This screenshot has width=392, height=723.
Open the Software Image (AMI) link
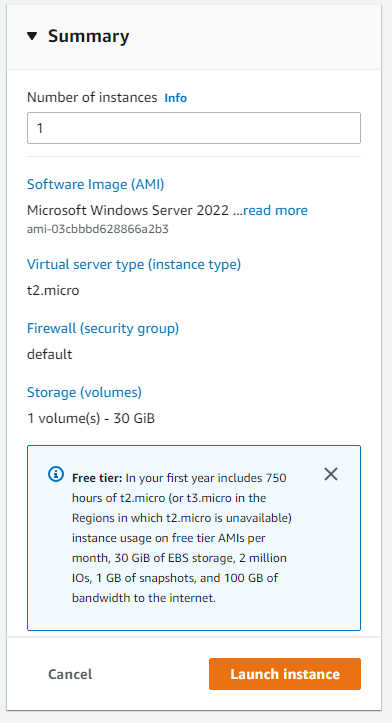pos(95,184)
